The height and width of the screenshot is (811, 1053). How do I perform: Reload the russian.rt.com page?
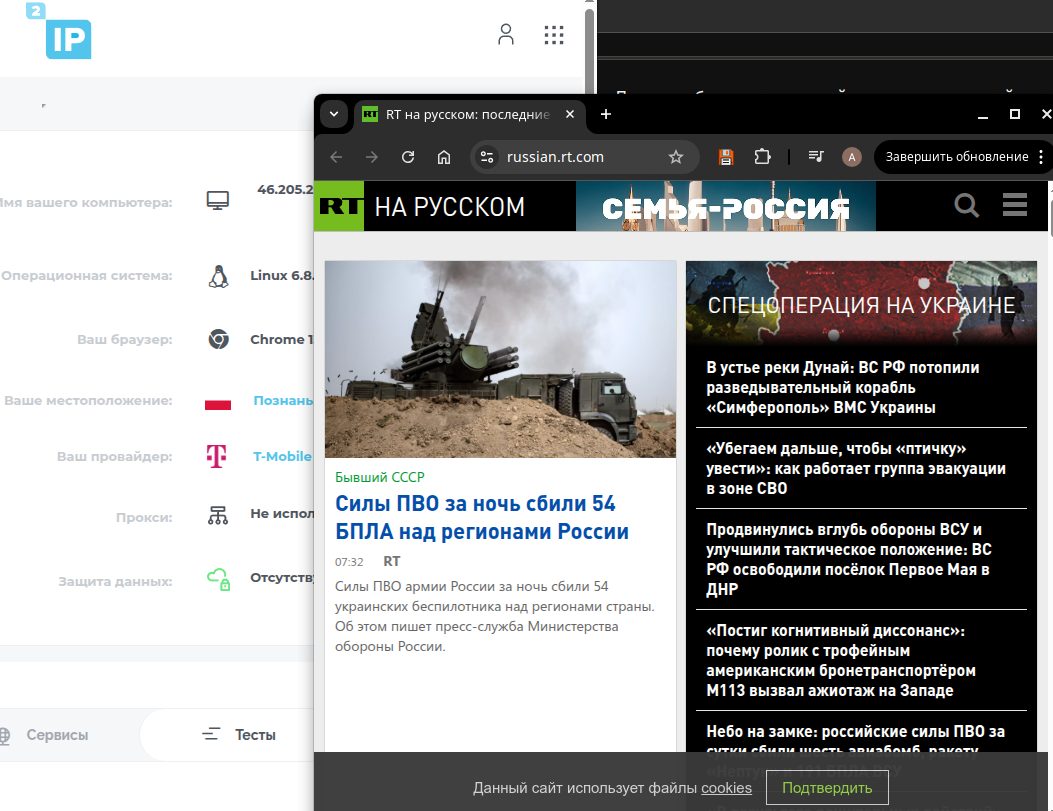[408, 157]
